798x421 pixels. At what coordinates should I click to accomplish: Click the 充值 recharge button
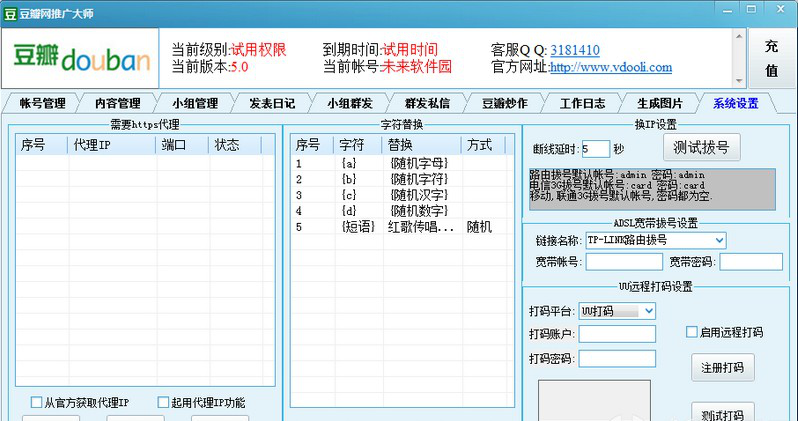pyautogui.click(x=772, y=58)
